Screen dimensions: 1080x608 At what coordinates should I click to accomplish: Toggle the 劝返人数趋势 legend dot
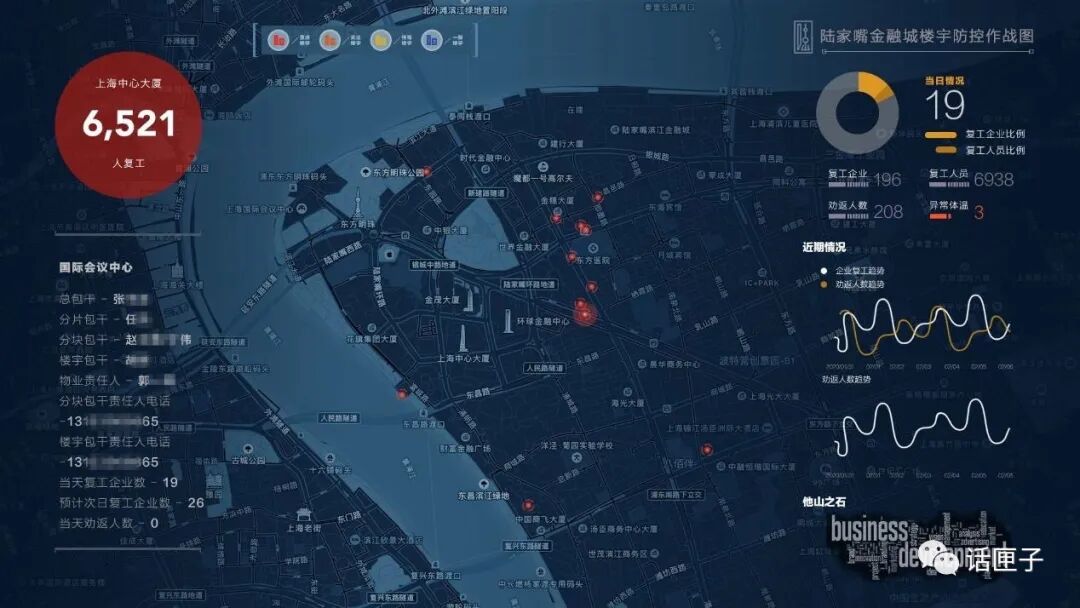(x=824, y=284)
